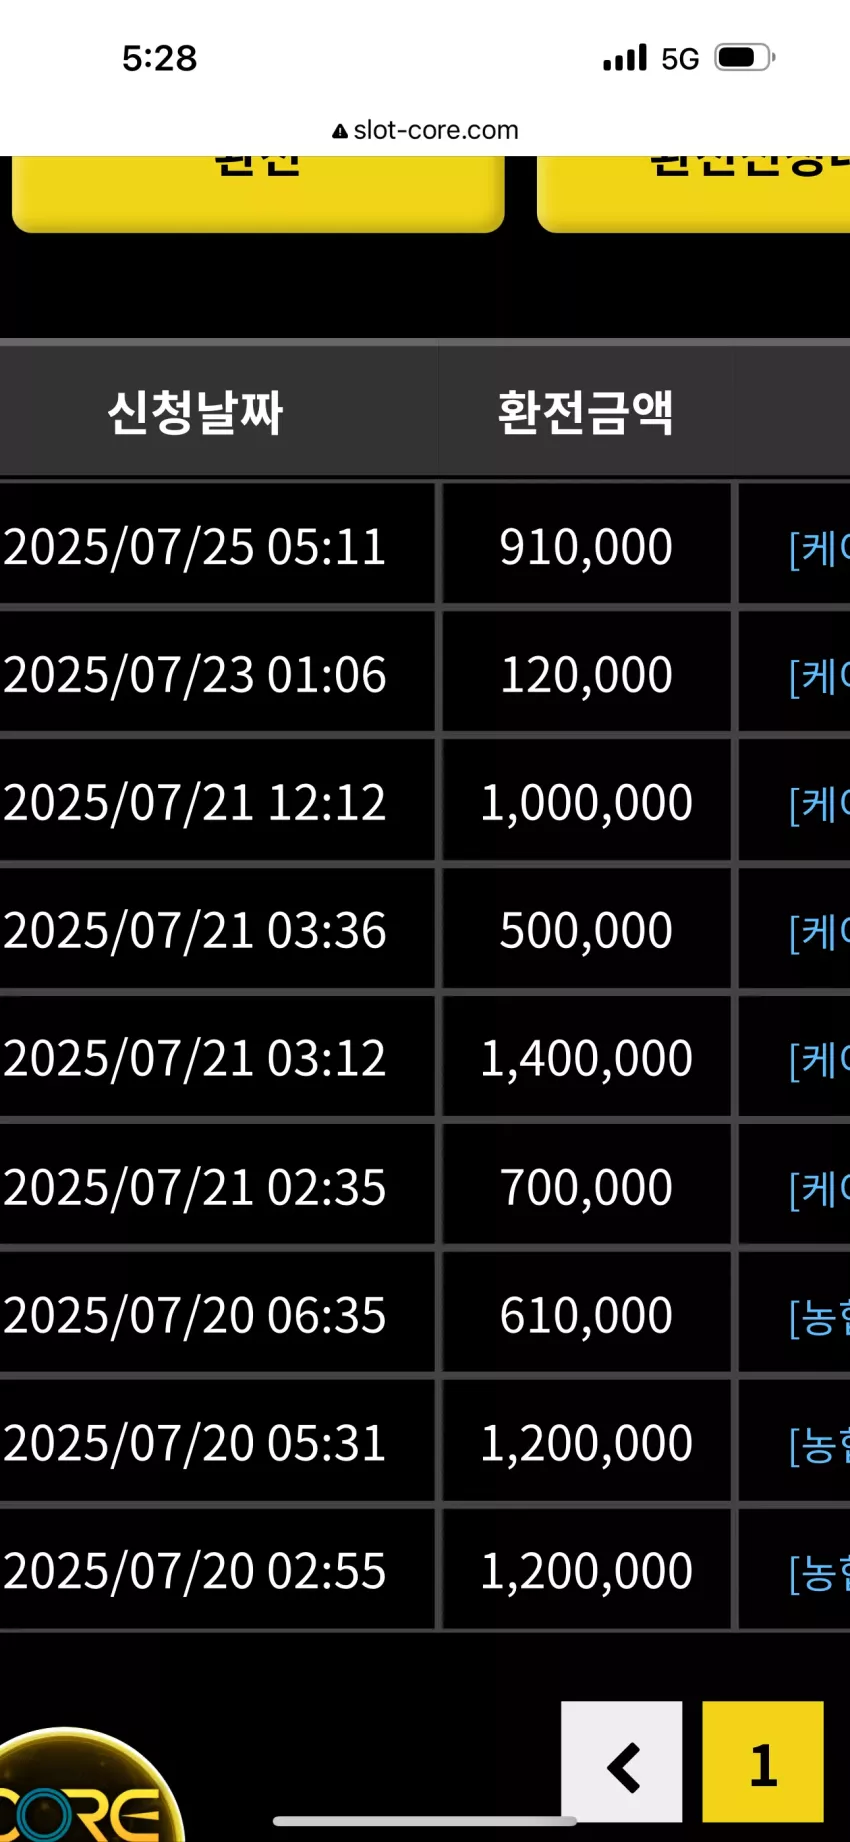Open bank link in 500,000 row

click(x=819, y=932)
